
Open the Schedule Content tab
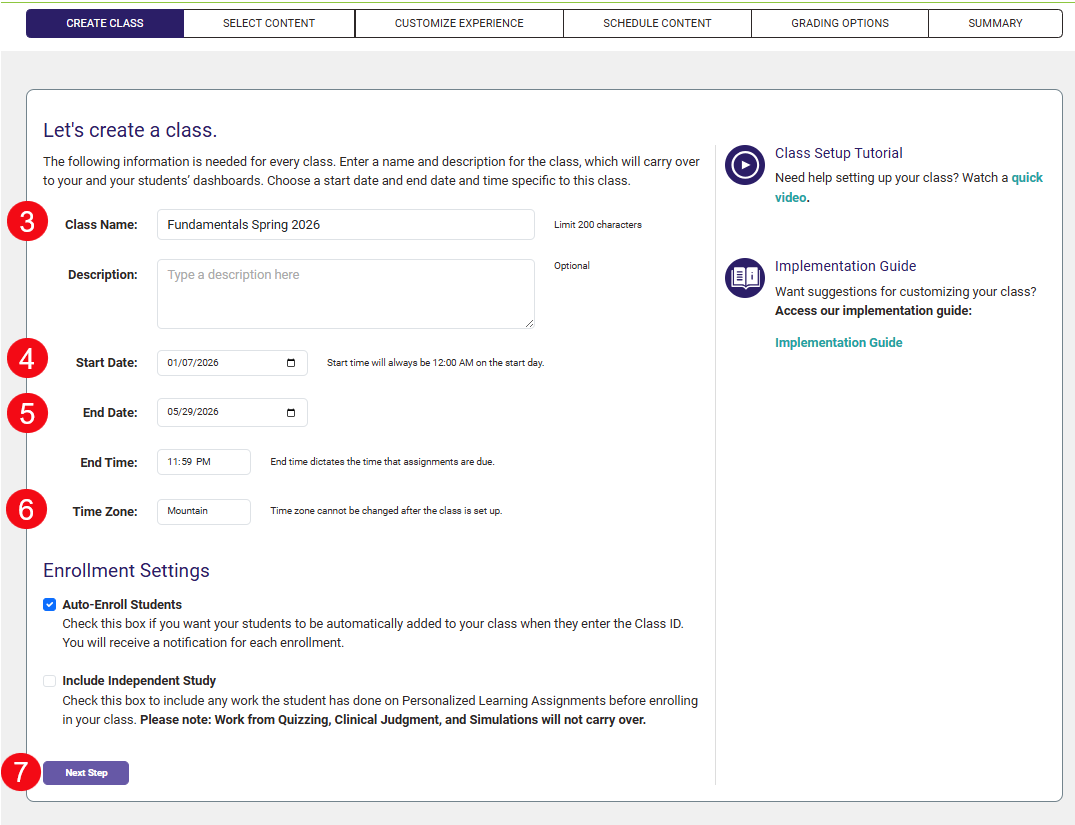click(657, 22)
